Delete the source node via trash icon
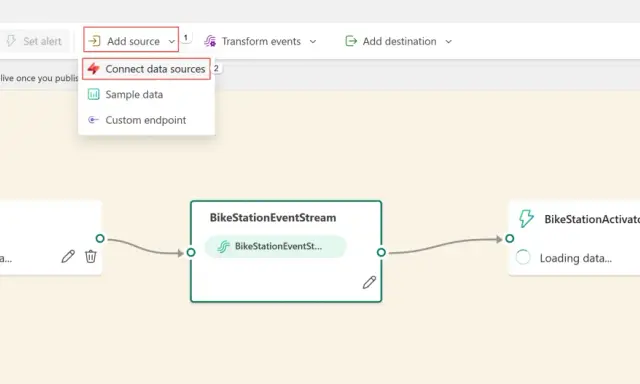640x384 pixels. coord(91,256)
